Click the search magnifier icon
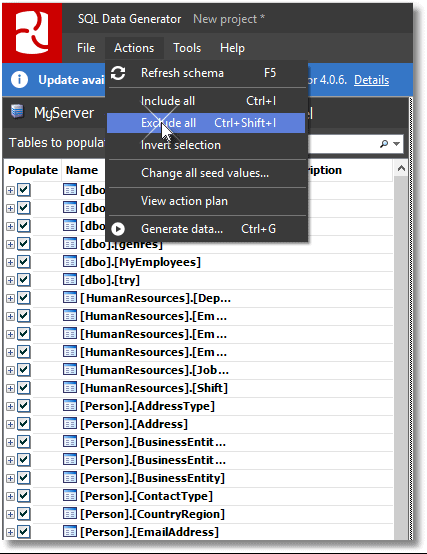Screen dimensions: 427x554 [x=384, y=143]
